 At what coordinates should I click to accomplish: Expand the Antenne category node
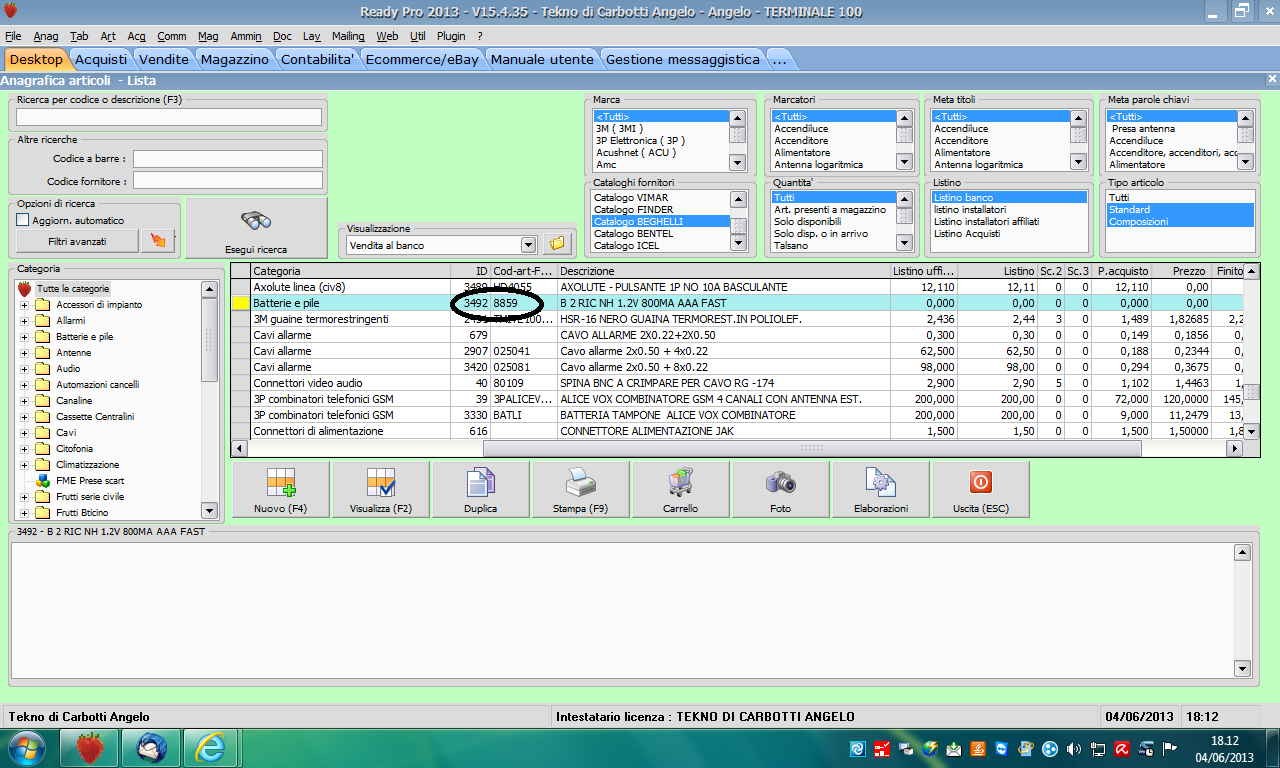tap(24, 353)
